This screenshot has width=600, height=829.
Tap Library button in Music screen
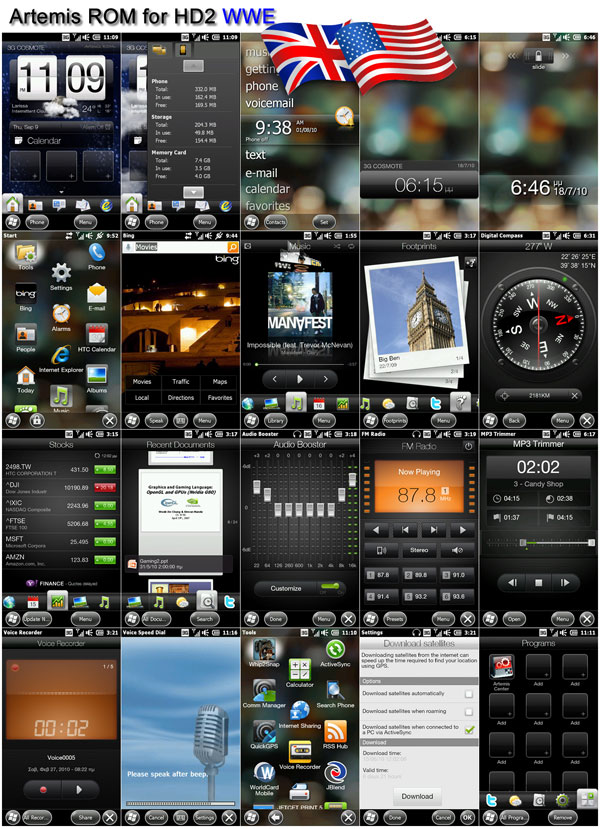[275, 421]
